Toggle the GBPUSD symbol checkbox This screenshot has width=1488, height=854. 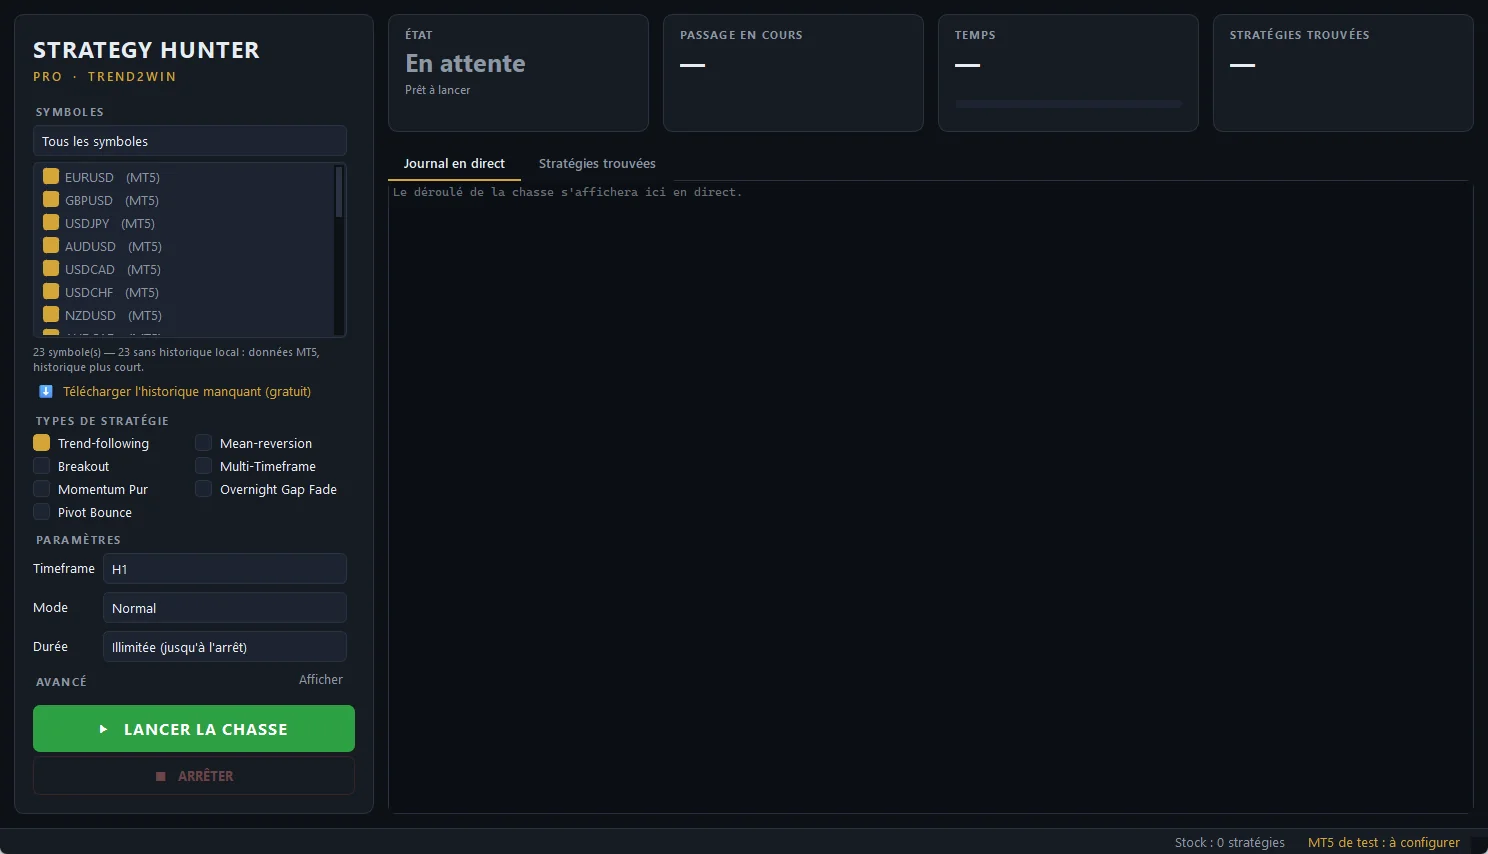(x=51, y=199)
